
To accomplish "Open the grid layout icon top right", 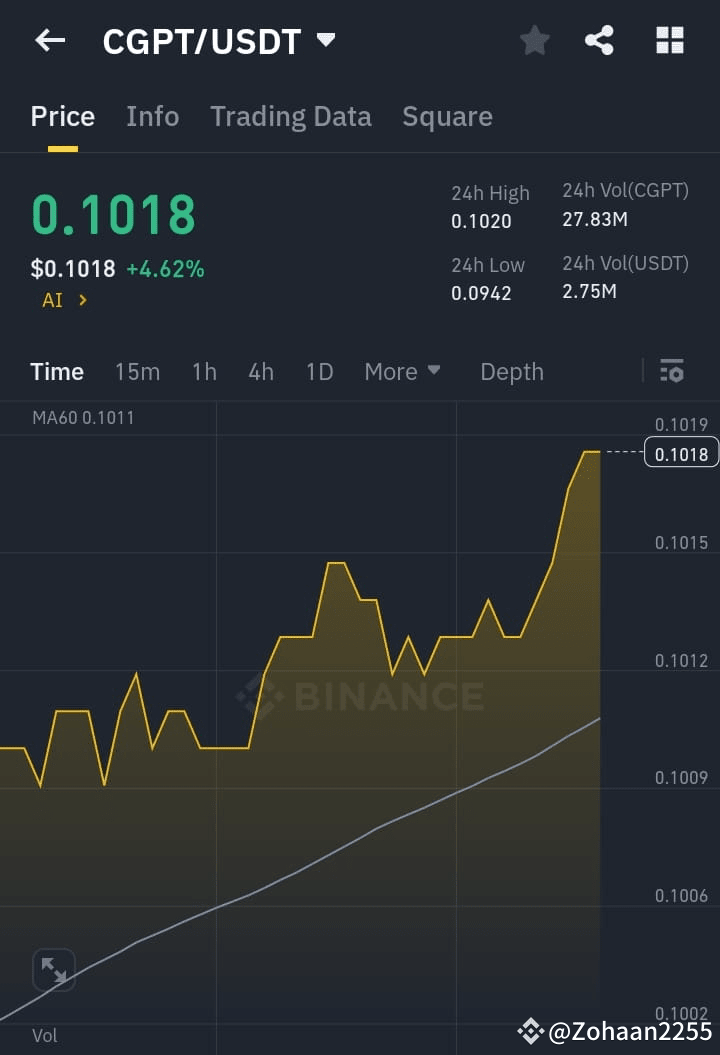I will [668, 40].
